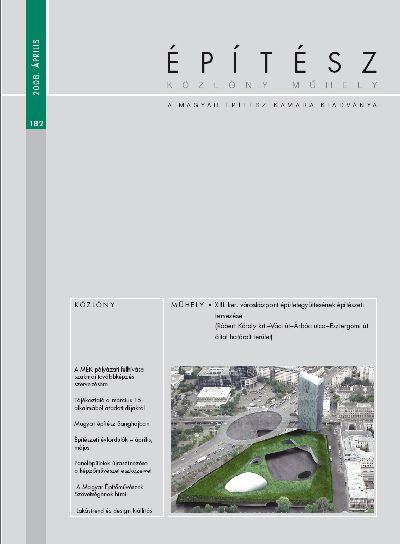Image resolution: width=400 pixels, height=544 pixels.
Task: Click the grey vertical bar below green strip
Action: point(36,337)
